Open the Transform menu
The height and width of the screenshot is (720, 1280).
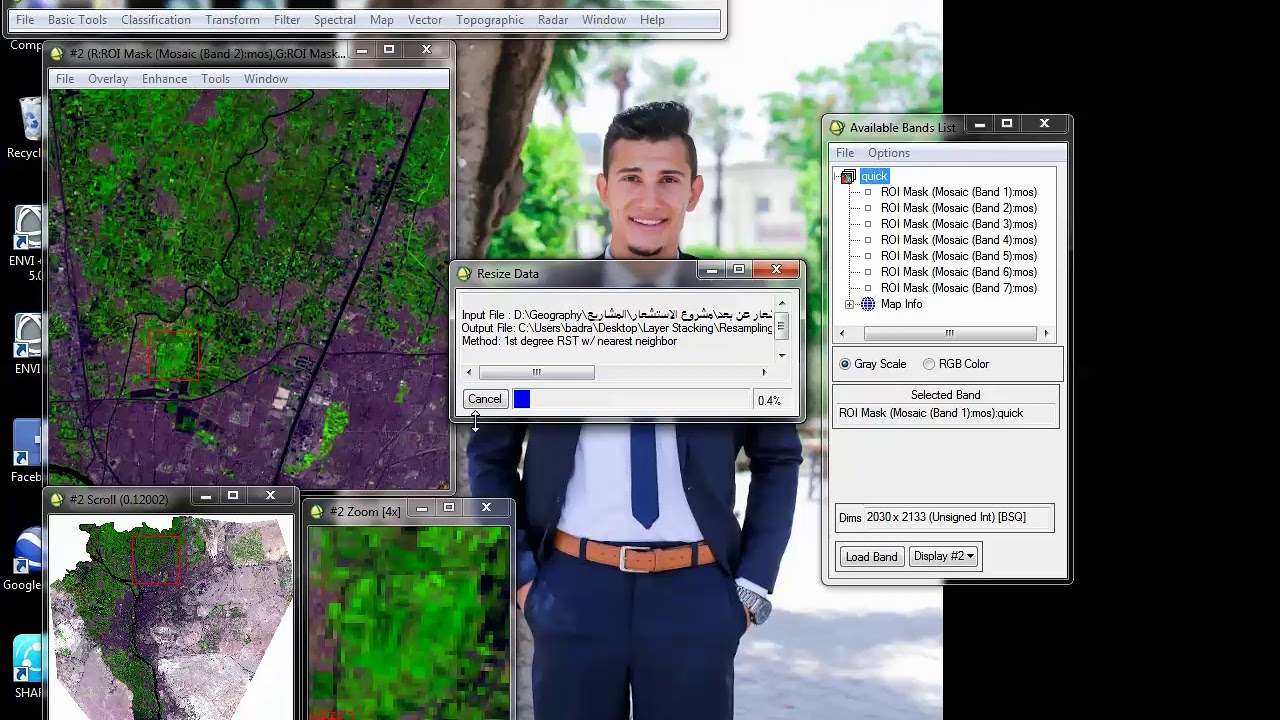point(232,20)
